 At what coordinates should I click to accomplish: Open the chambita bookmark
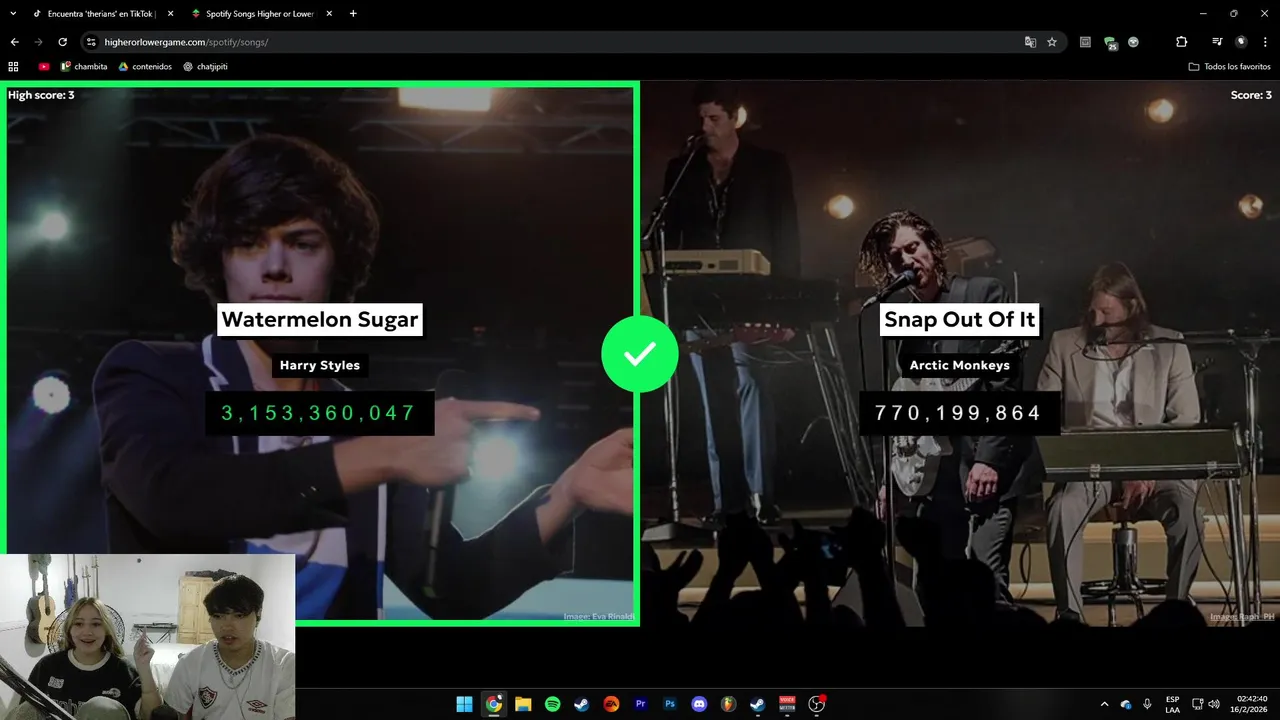84,67
